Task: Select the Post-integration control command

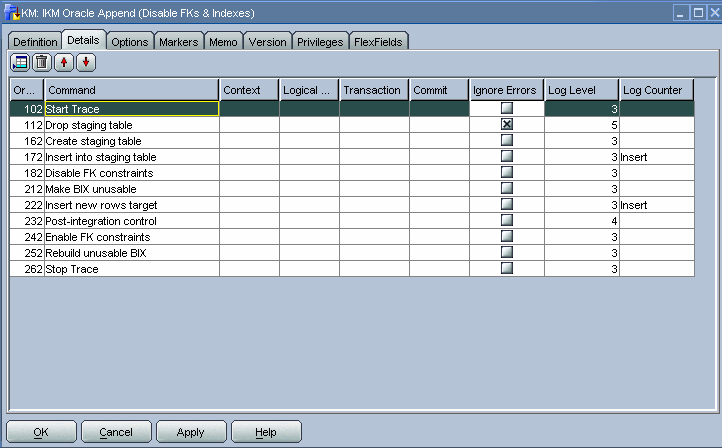Action: tap(132, 221)
